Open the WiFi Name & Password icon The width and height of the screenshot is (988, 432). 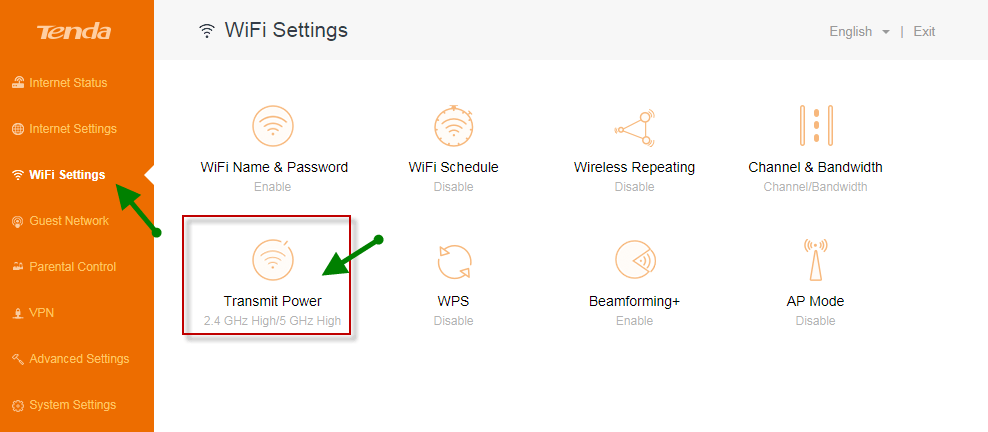(x=273, y=126)
